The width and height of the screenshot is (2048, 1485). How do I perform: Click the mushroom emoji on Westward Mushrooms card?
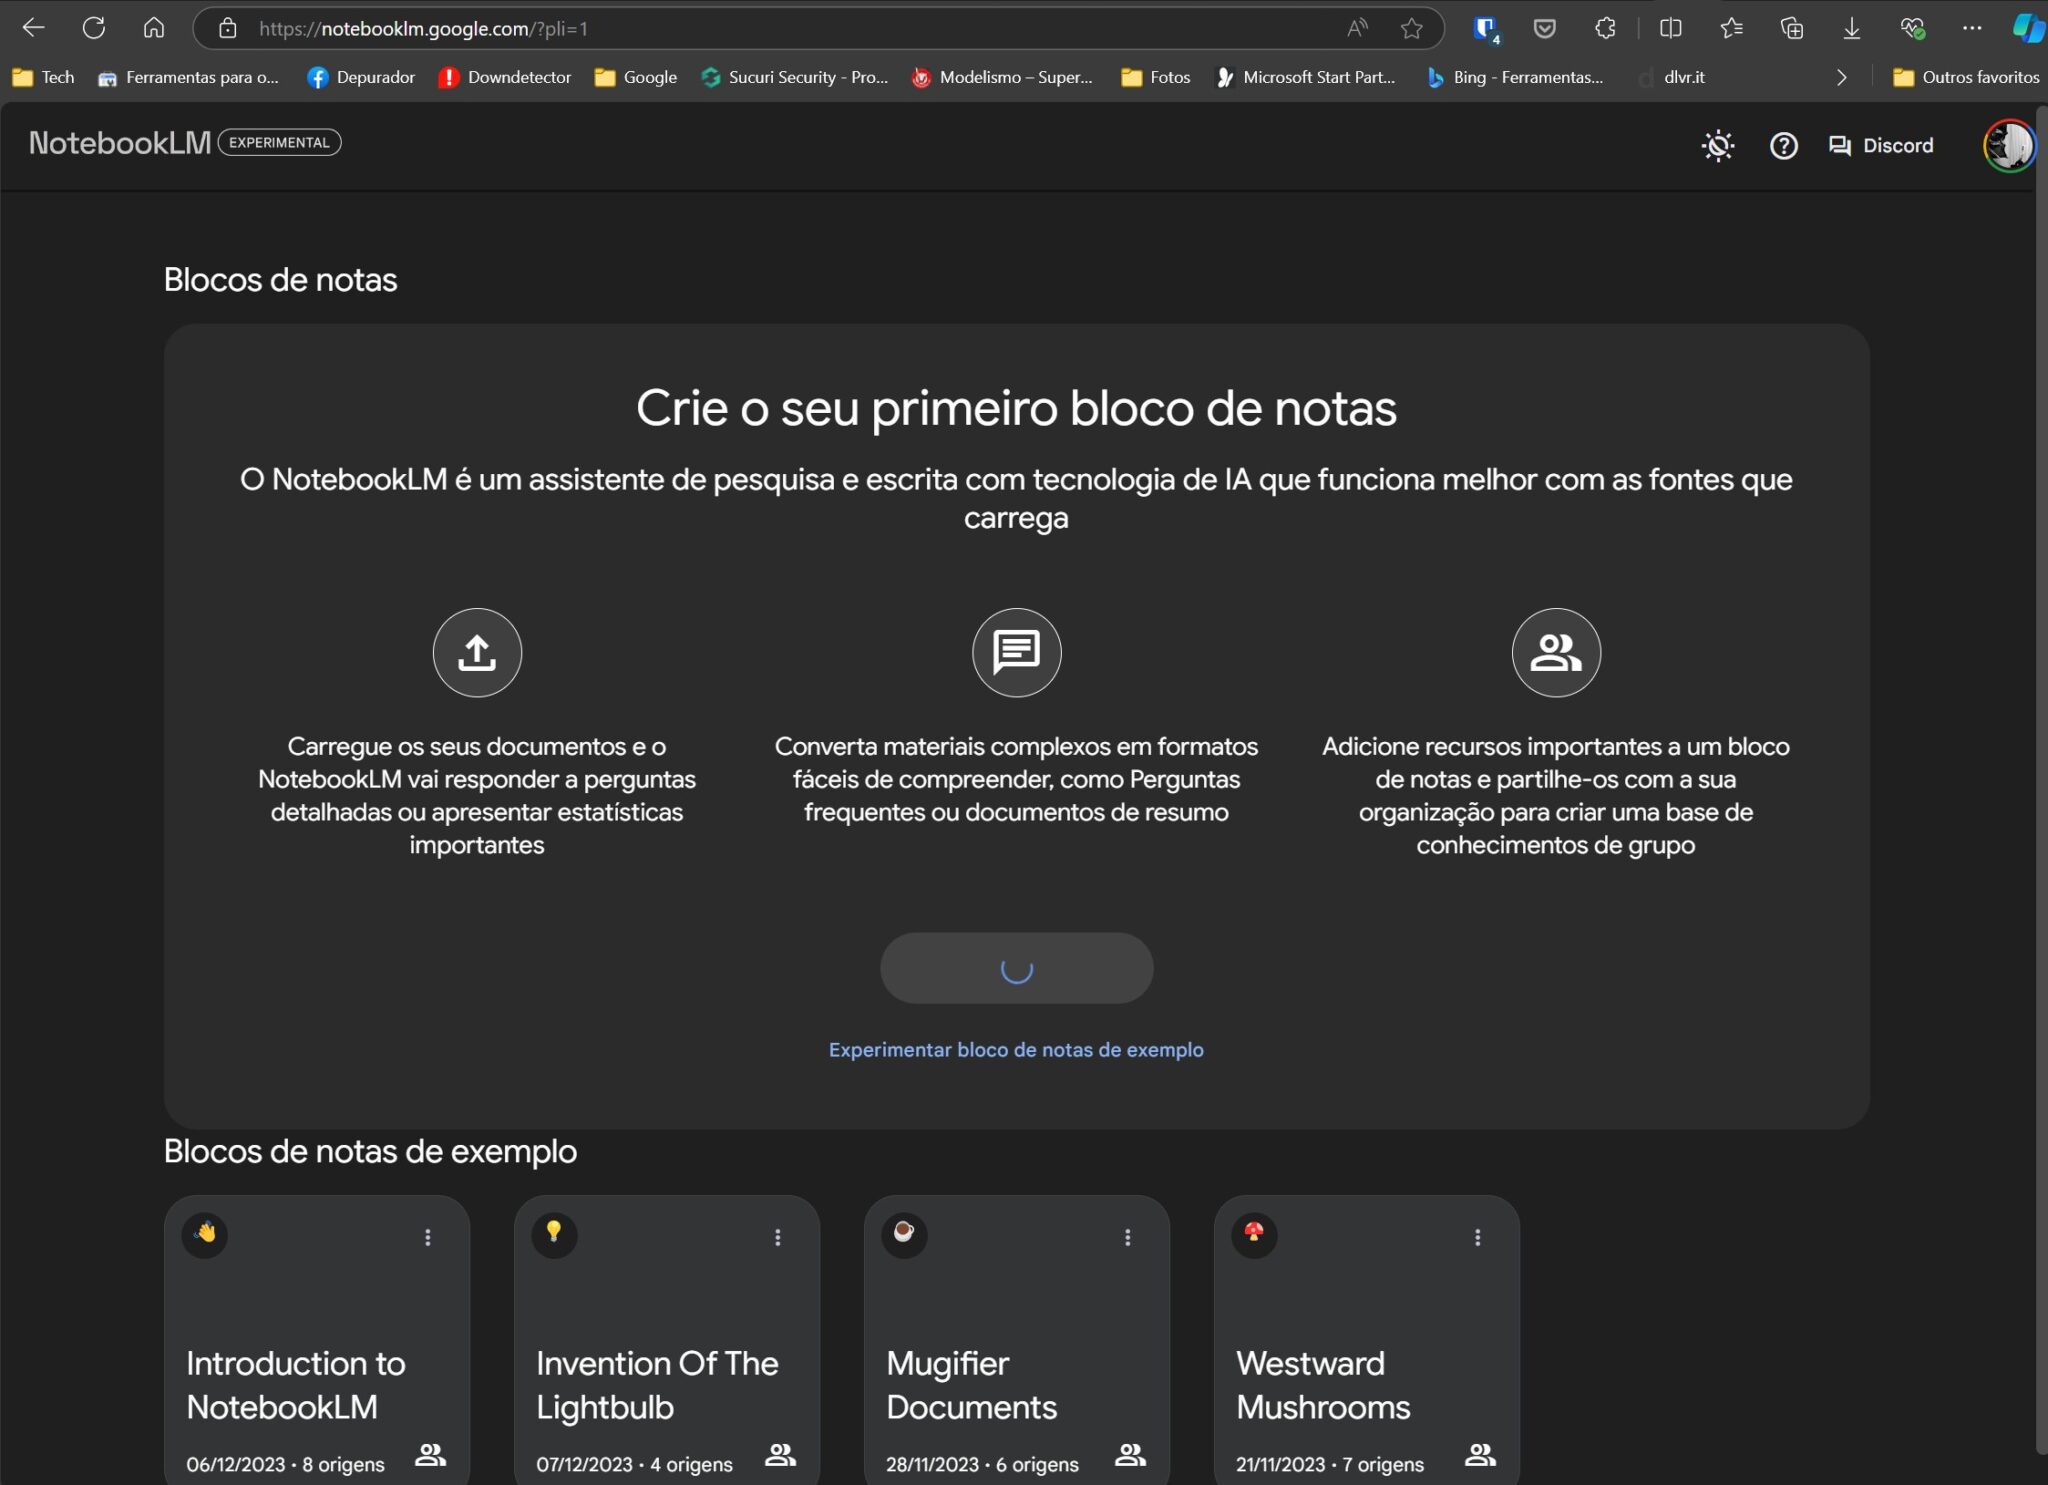pos(1254,1234)
